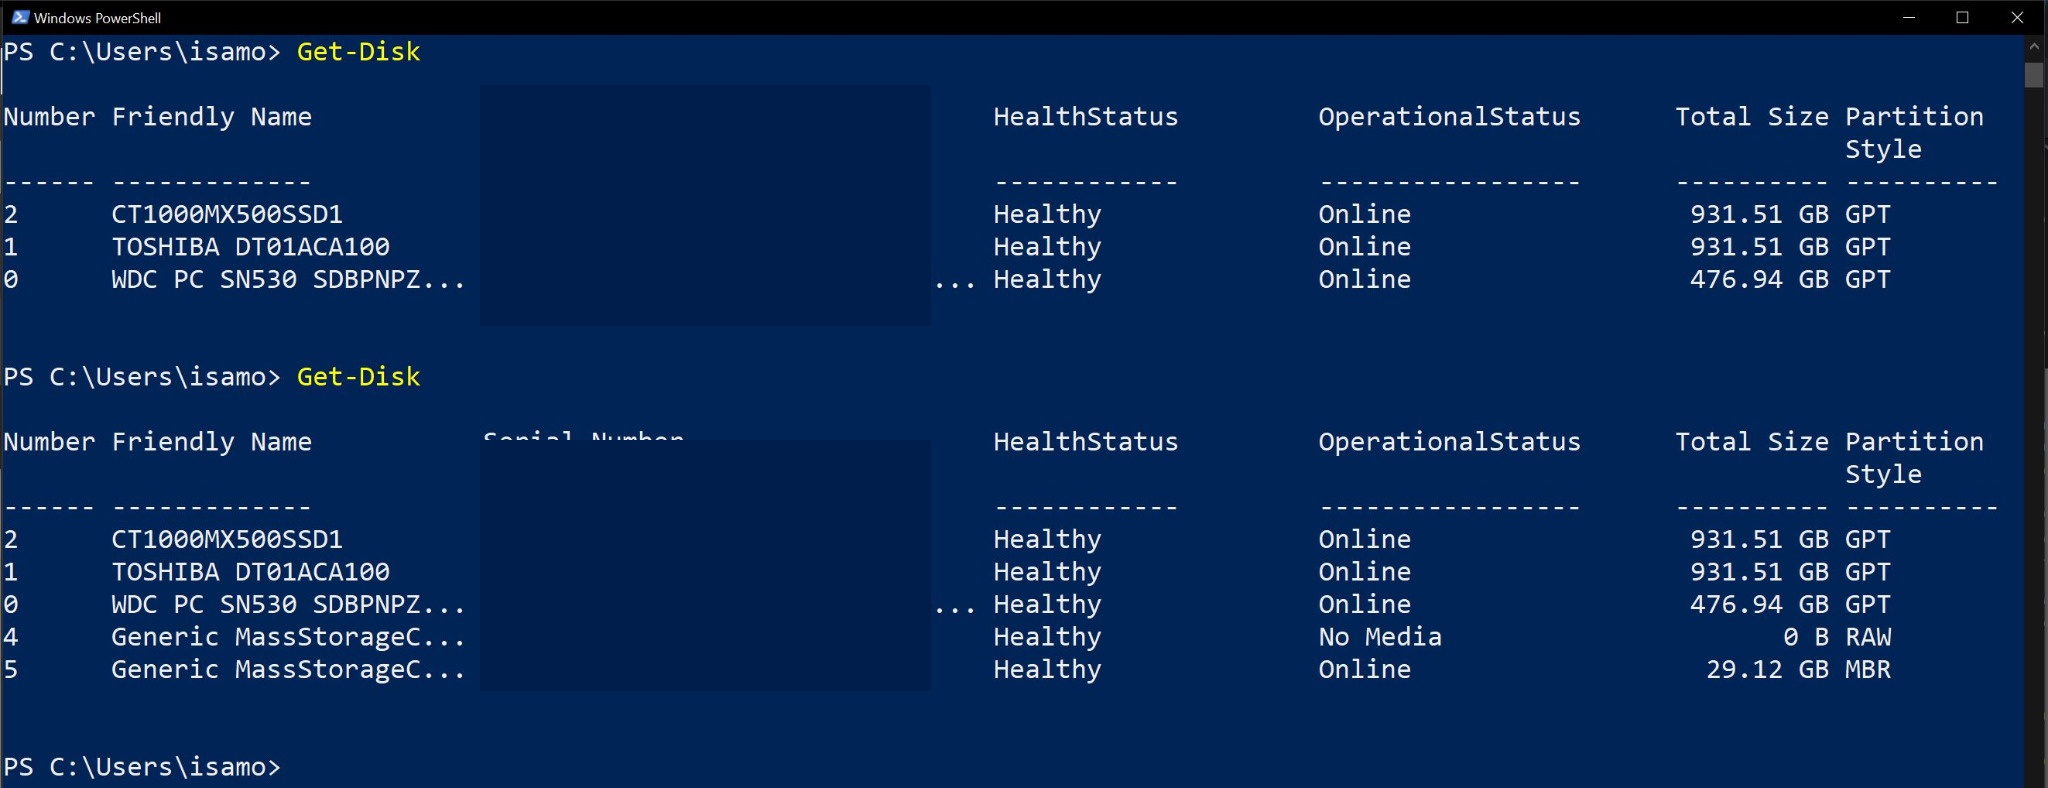Click "WDC PC SN530 SDBPNPZ..." in the five-disk table
The height and width of the screenshot is (788, 2048).
coord(288,604)
